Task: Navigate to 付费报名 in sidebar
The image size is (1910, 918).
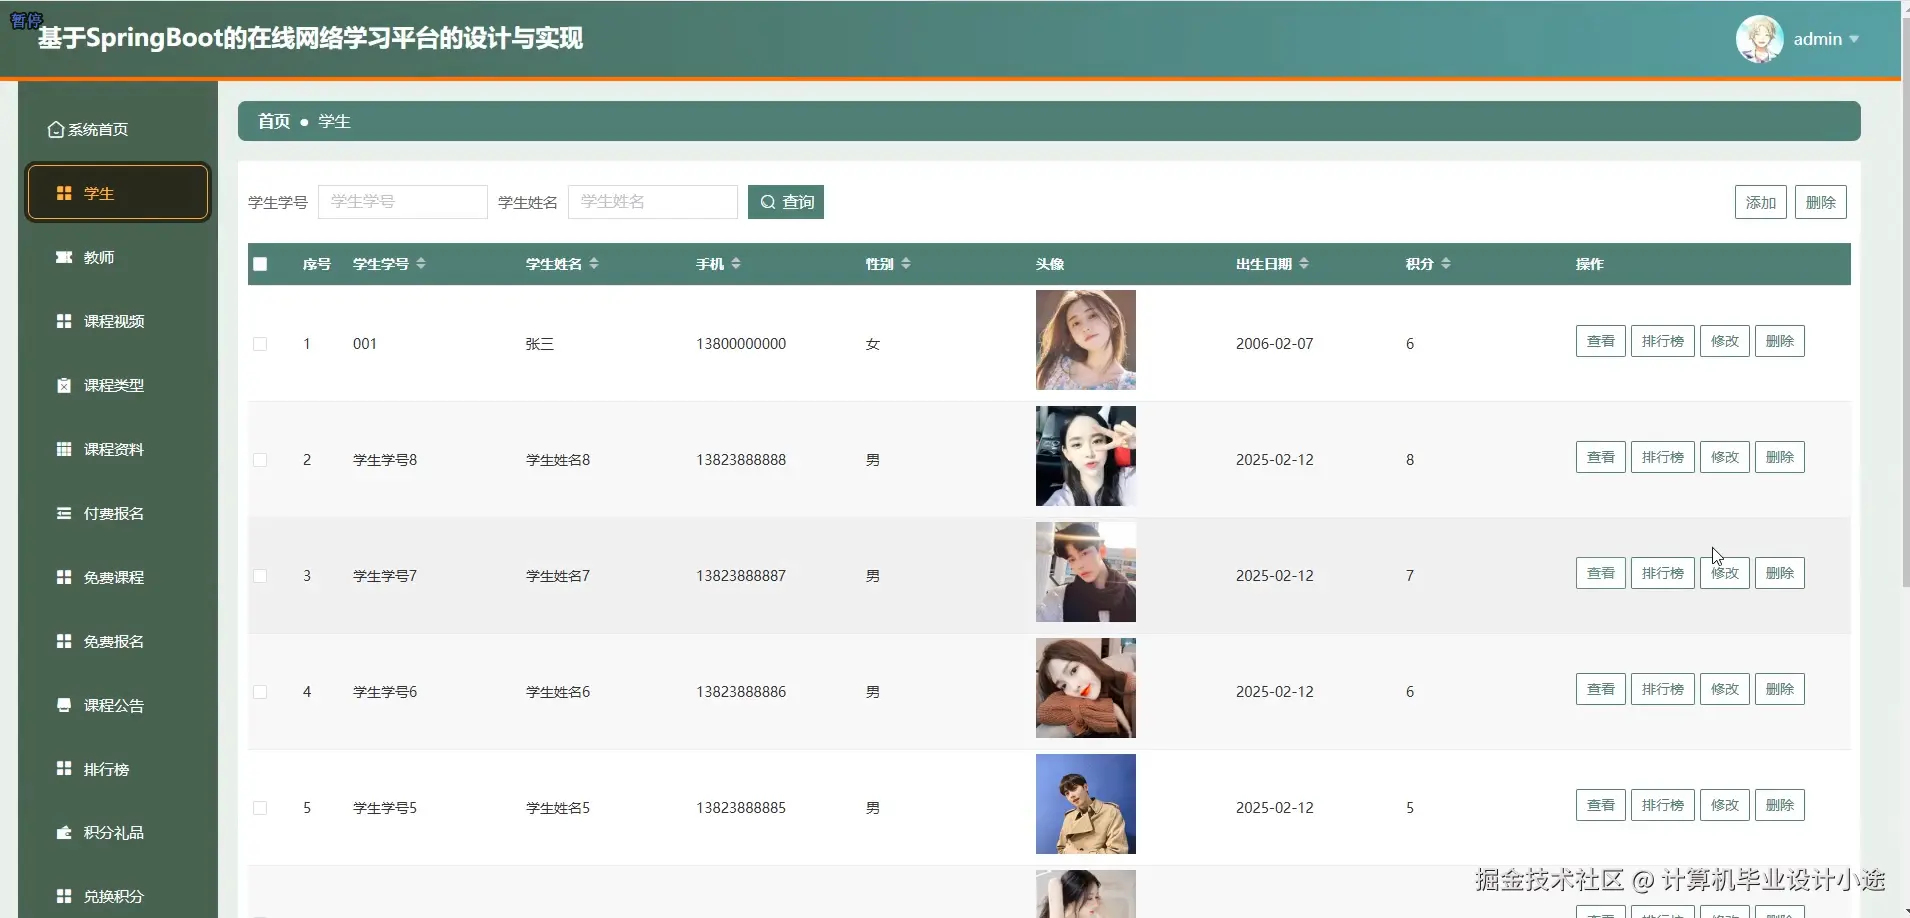Action: (118, 513)
